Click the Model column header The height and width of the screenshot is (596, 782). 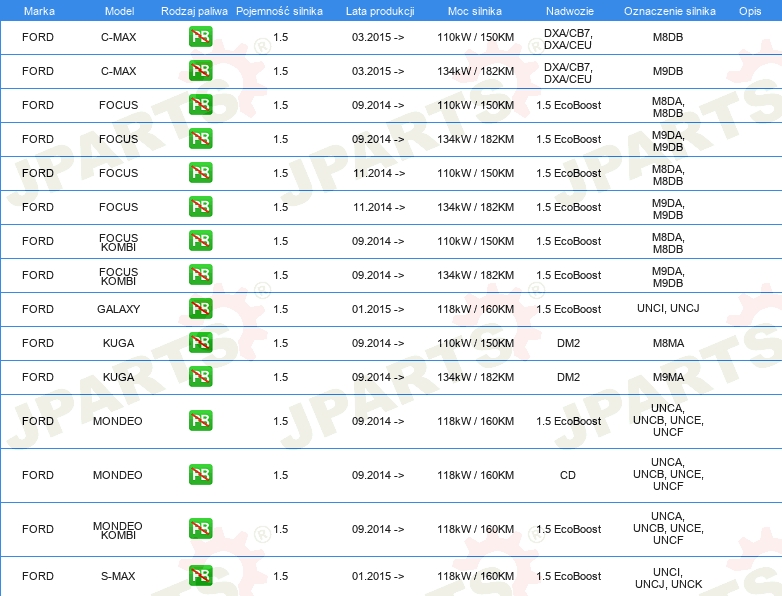click(x=120, y=11)
